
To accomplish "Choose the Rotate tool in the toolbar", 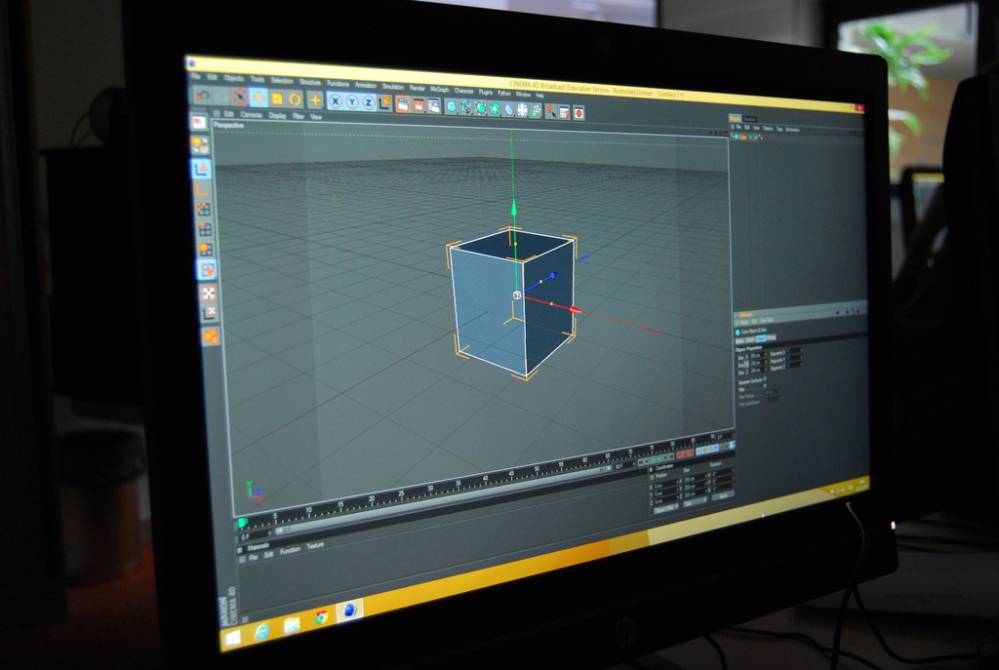I will (295, 99).
